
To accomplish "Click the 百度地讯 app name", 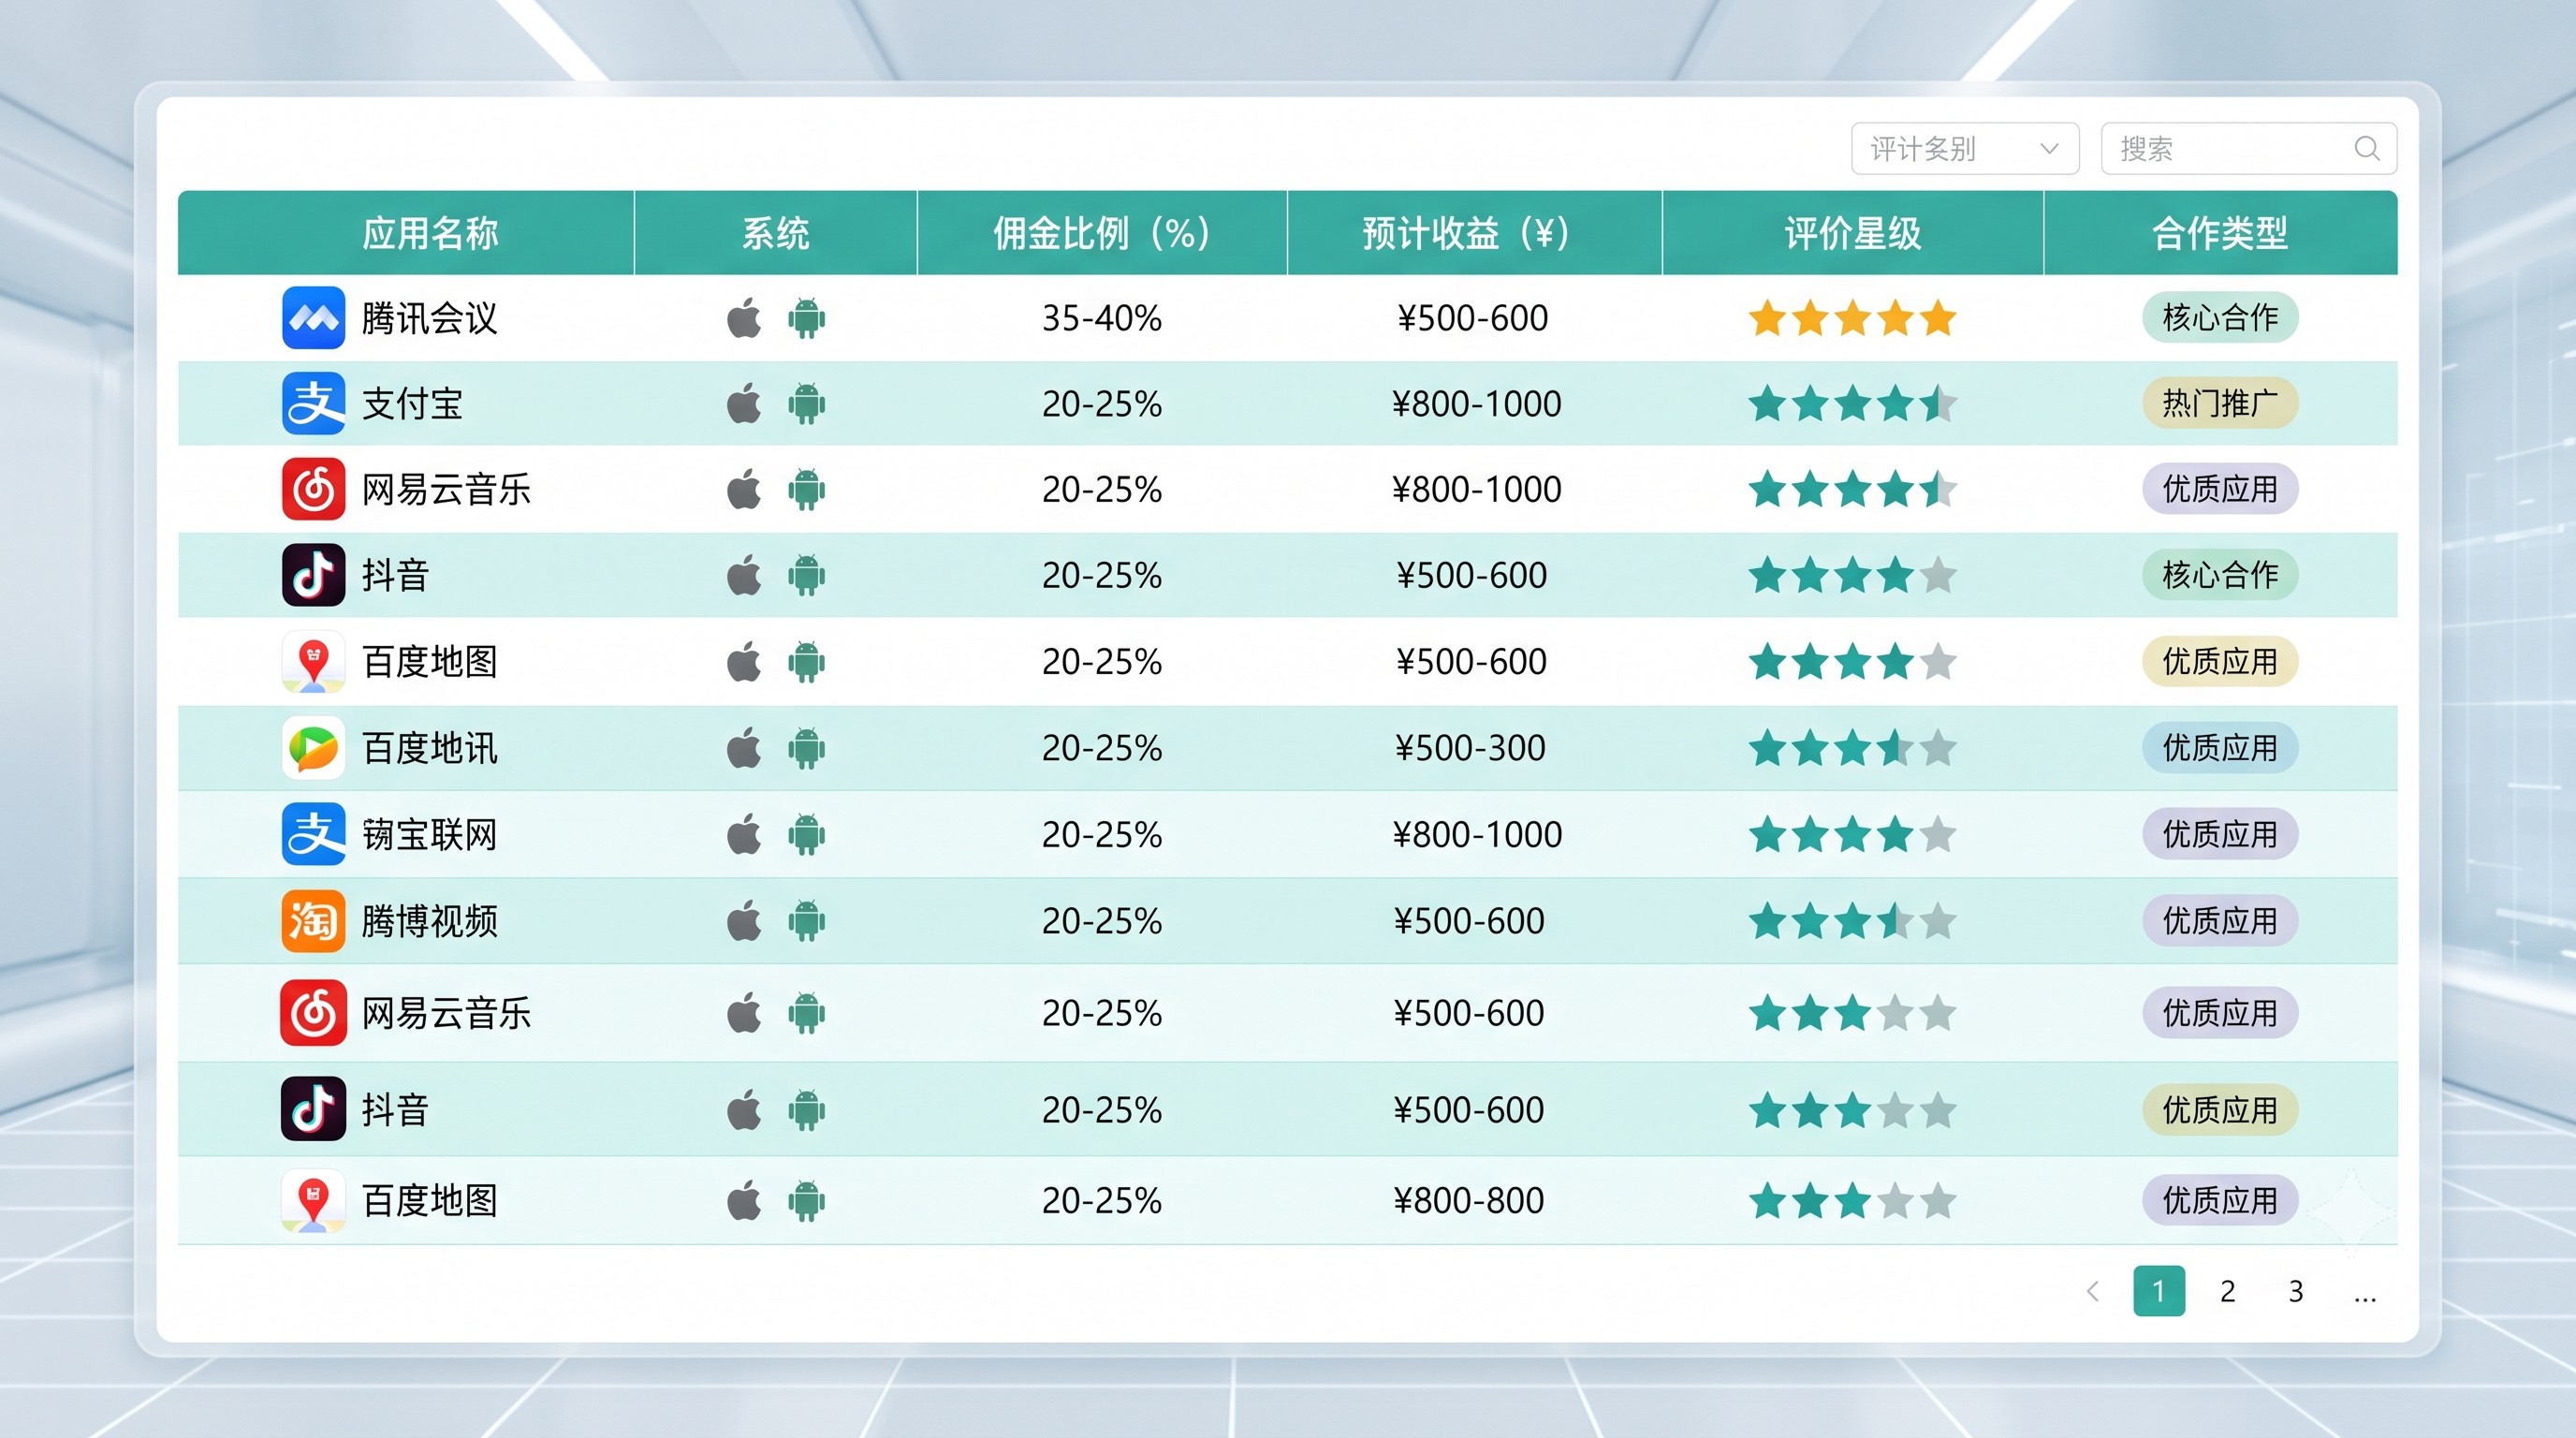I will (429, 748).
